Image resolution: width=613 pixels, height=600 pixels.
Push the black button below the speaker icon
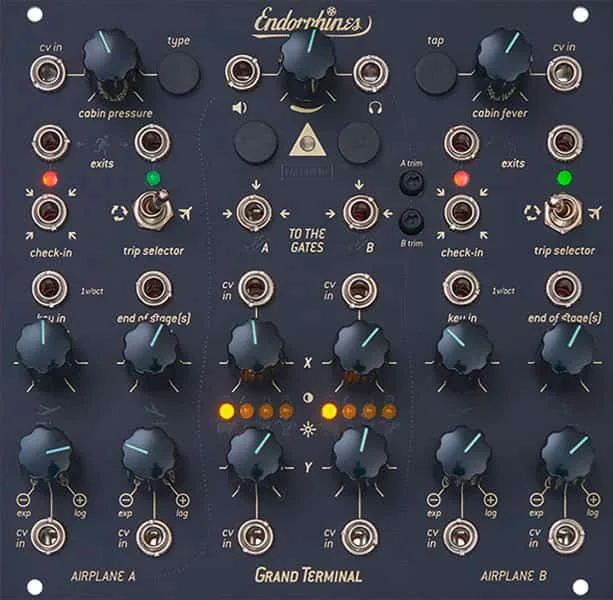click(256, 143)
